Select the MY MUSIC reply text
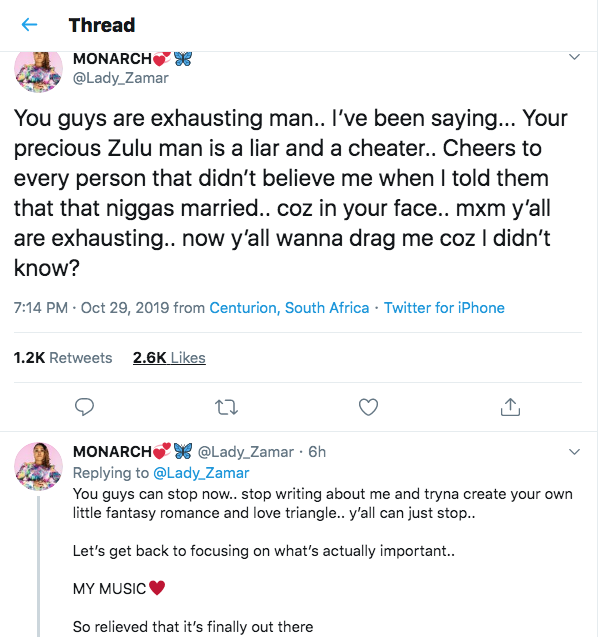Viewport: 601px width, 637px height. [110, 589]
